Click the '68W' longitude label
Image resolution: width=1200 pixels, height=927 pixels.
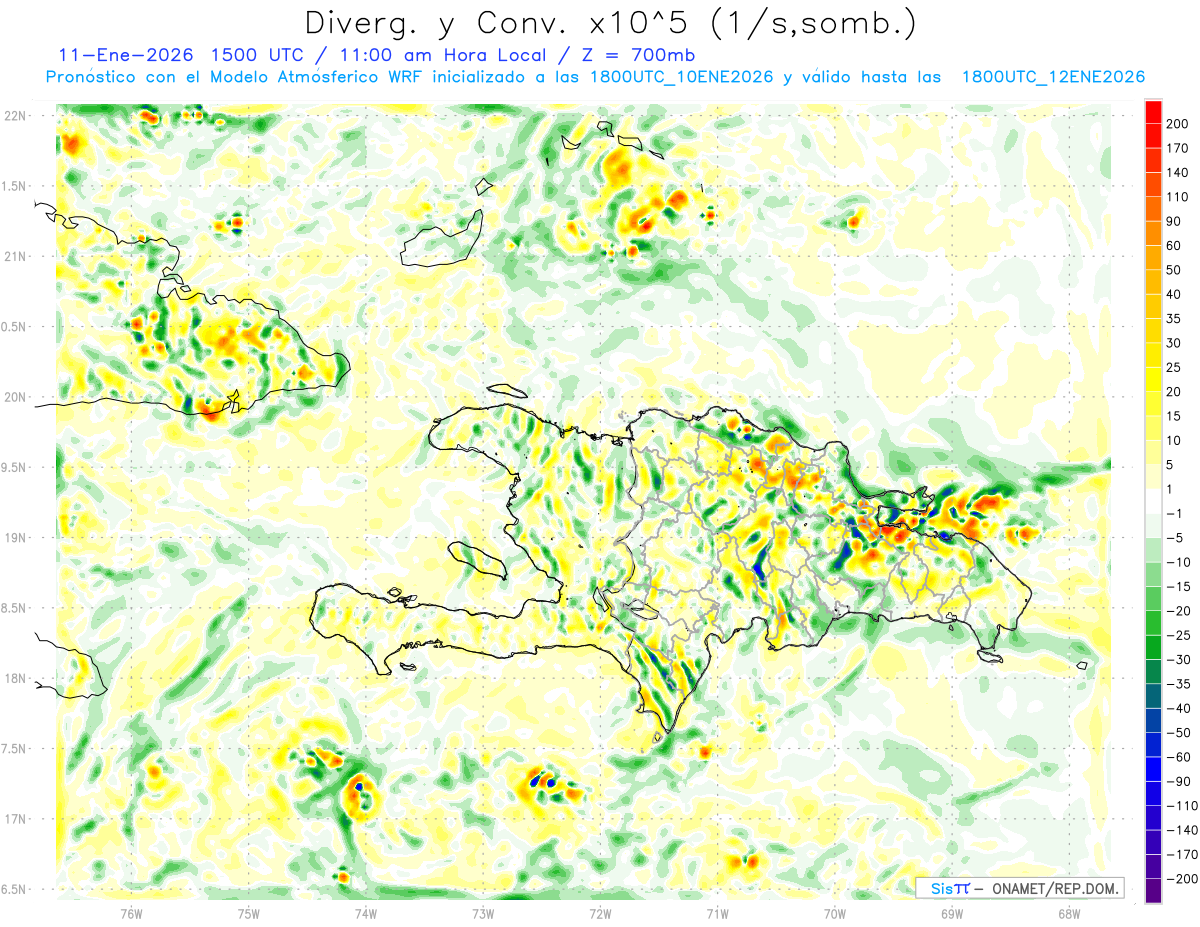[x=1069, y=912]
